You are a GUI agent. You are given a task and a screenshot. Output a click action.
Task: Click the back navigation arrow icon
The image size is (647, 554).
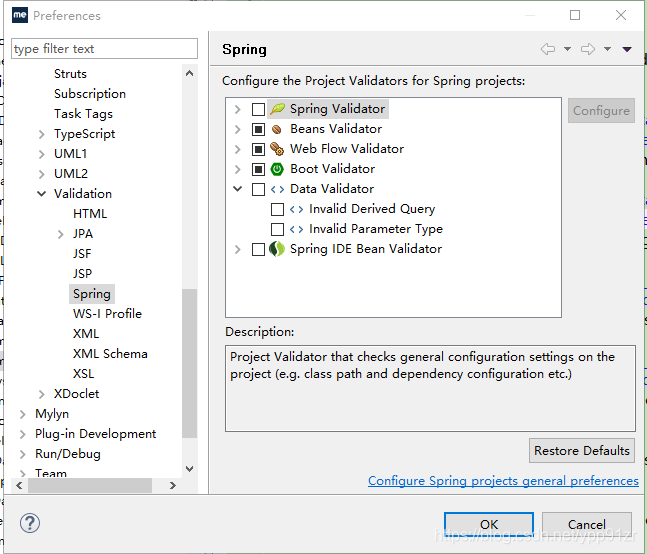(548, 49)
